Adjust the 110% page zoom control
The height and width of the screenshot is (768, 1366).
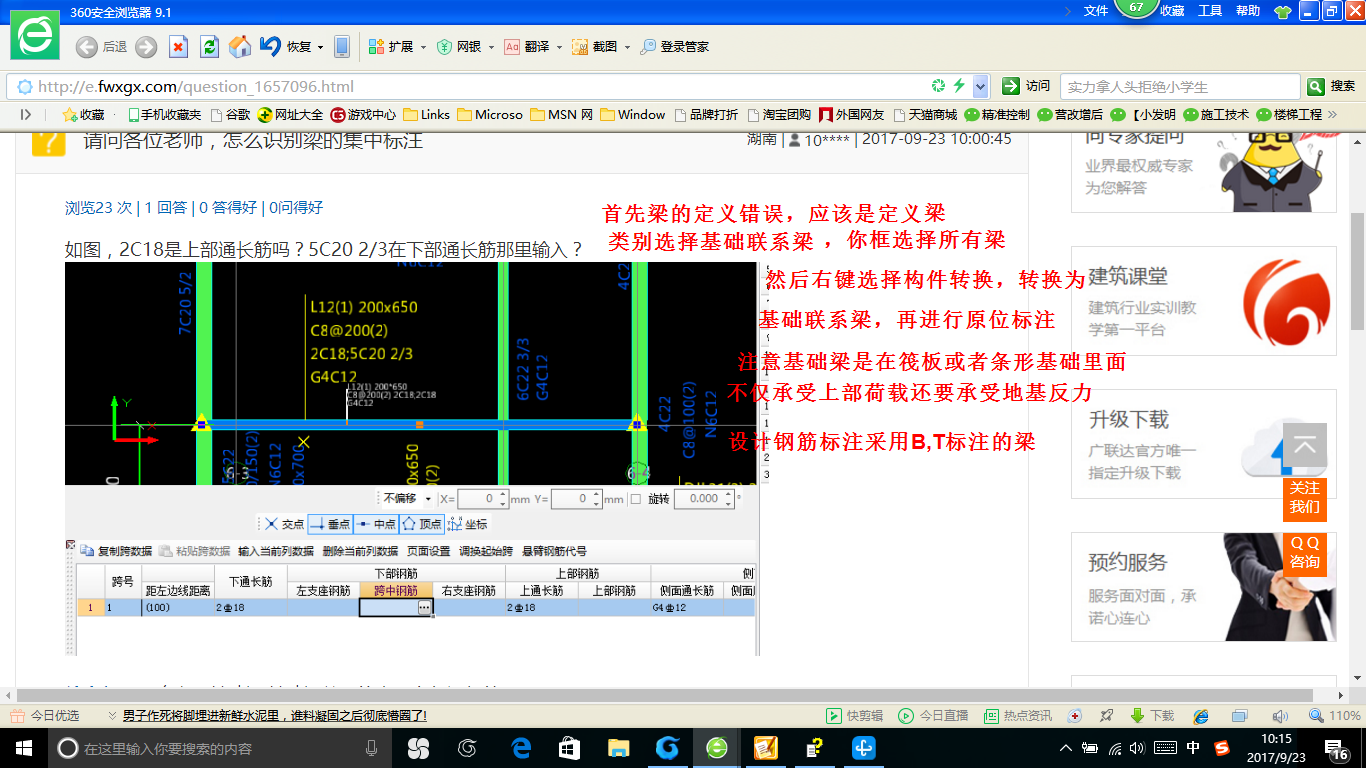click(x=1336, y=716)
